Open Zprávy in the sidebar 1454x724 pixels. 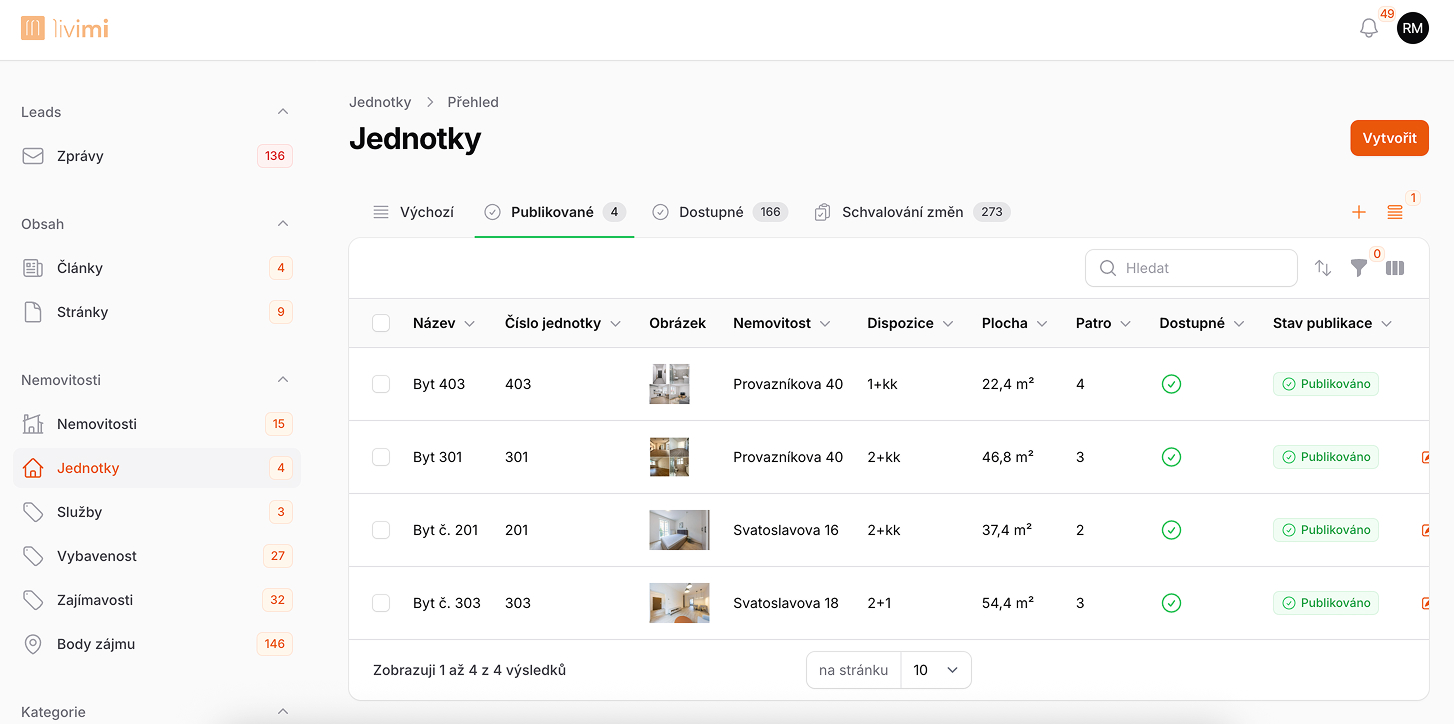point(157,156)
